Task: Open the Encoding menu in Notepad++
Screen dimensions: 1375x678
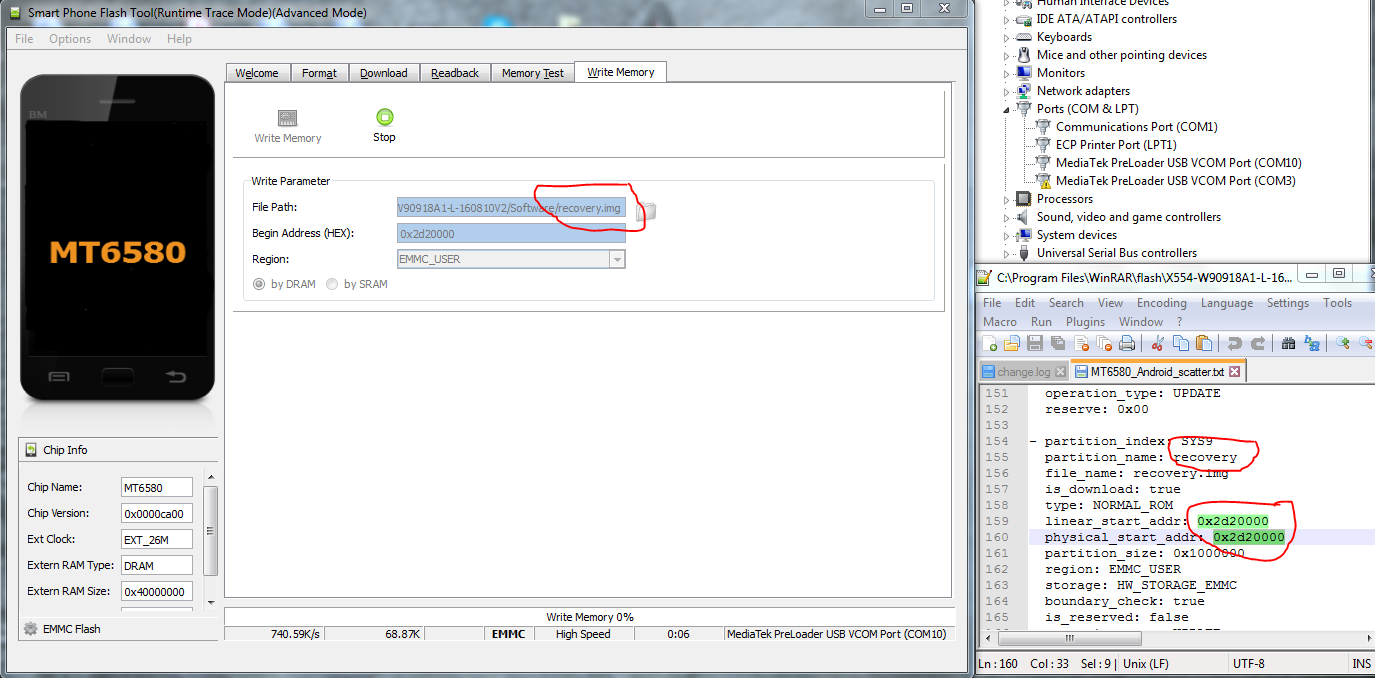Action: (x=1161, y=303)
